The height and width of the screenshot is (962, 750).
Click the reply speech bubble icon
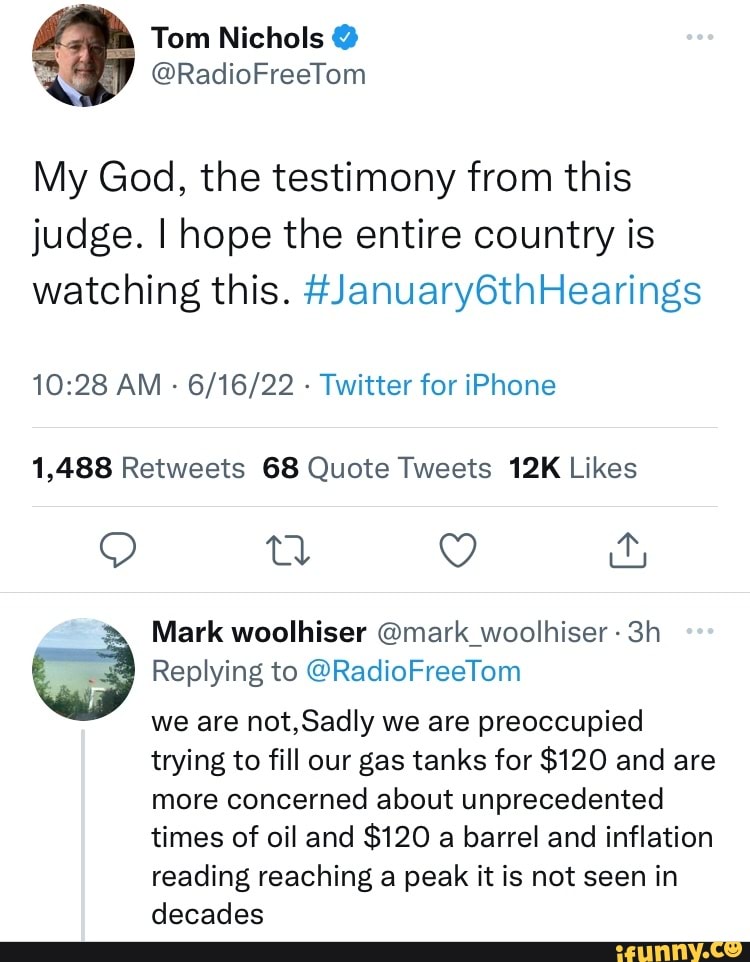pos(119,548)
